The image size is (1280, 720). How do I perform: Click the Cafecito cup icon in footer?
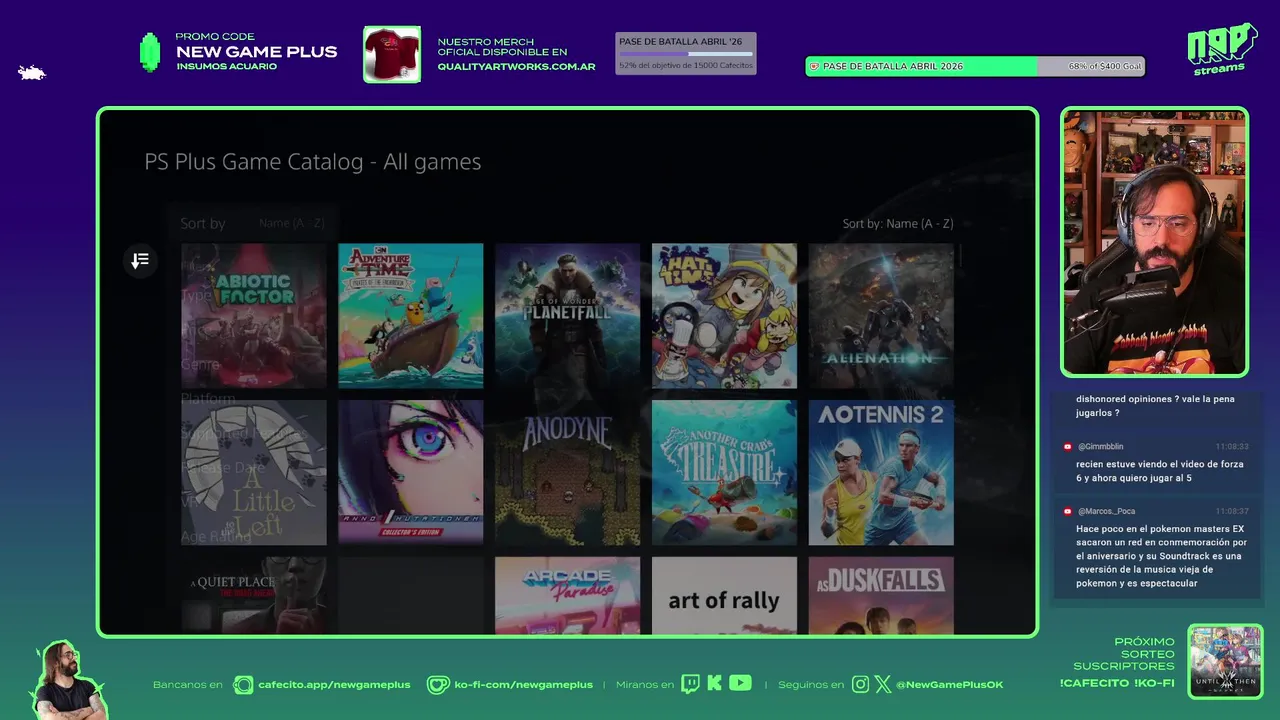[243, 685]
